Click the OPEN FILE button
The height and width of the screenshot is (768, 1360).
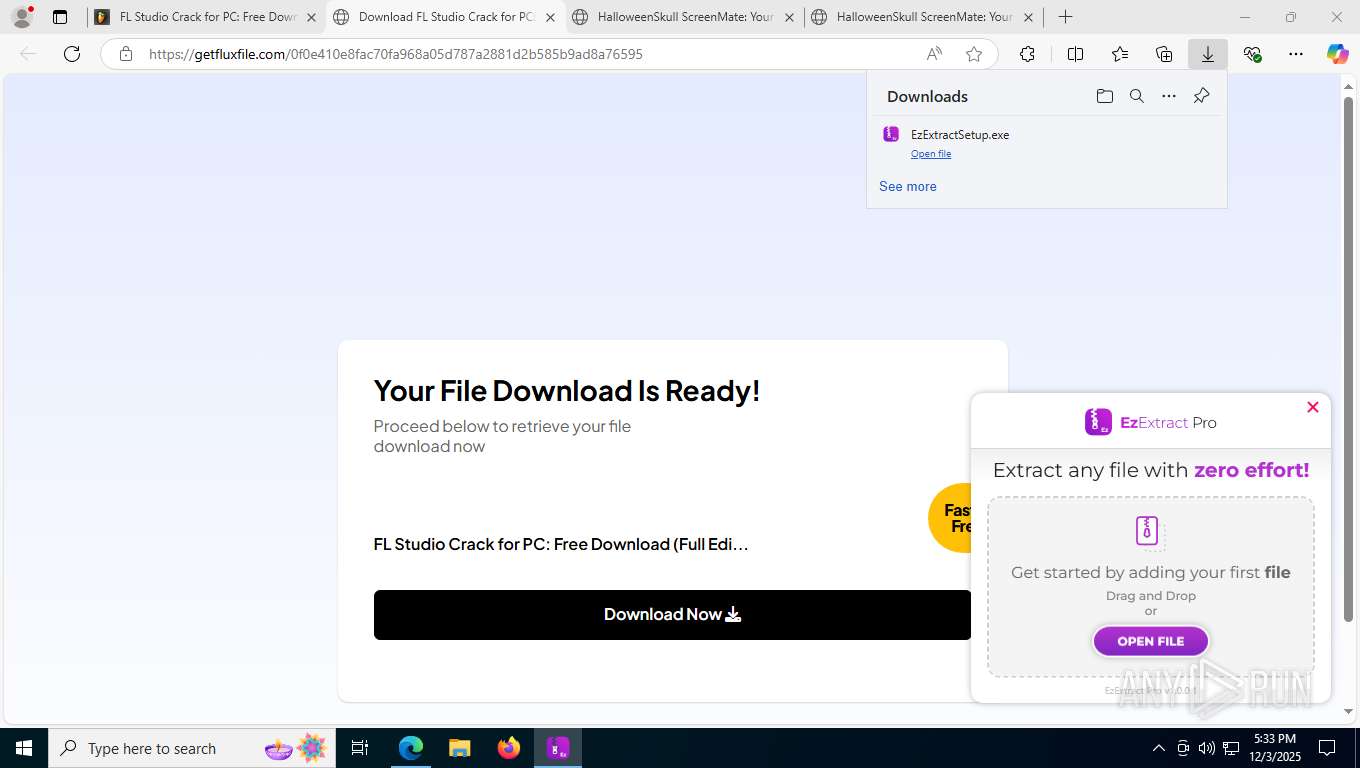[1151, 641]
